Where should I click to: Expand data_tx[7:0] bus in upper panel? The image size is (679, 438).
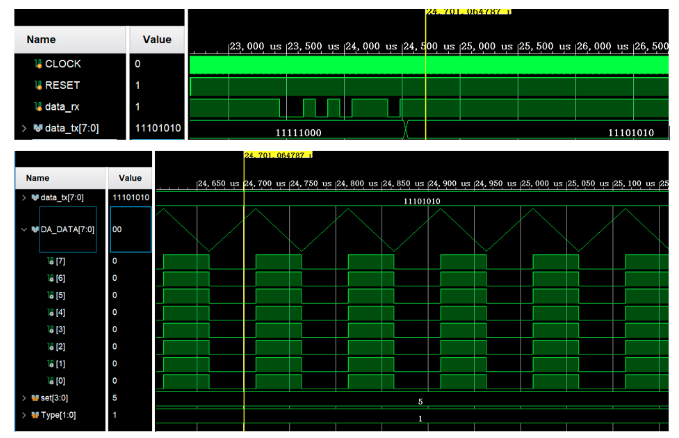click(x=24, y=128)
